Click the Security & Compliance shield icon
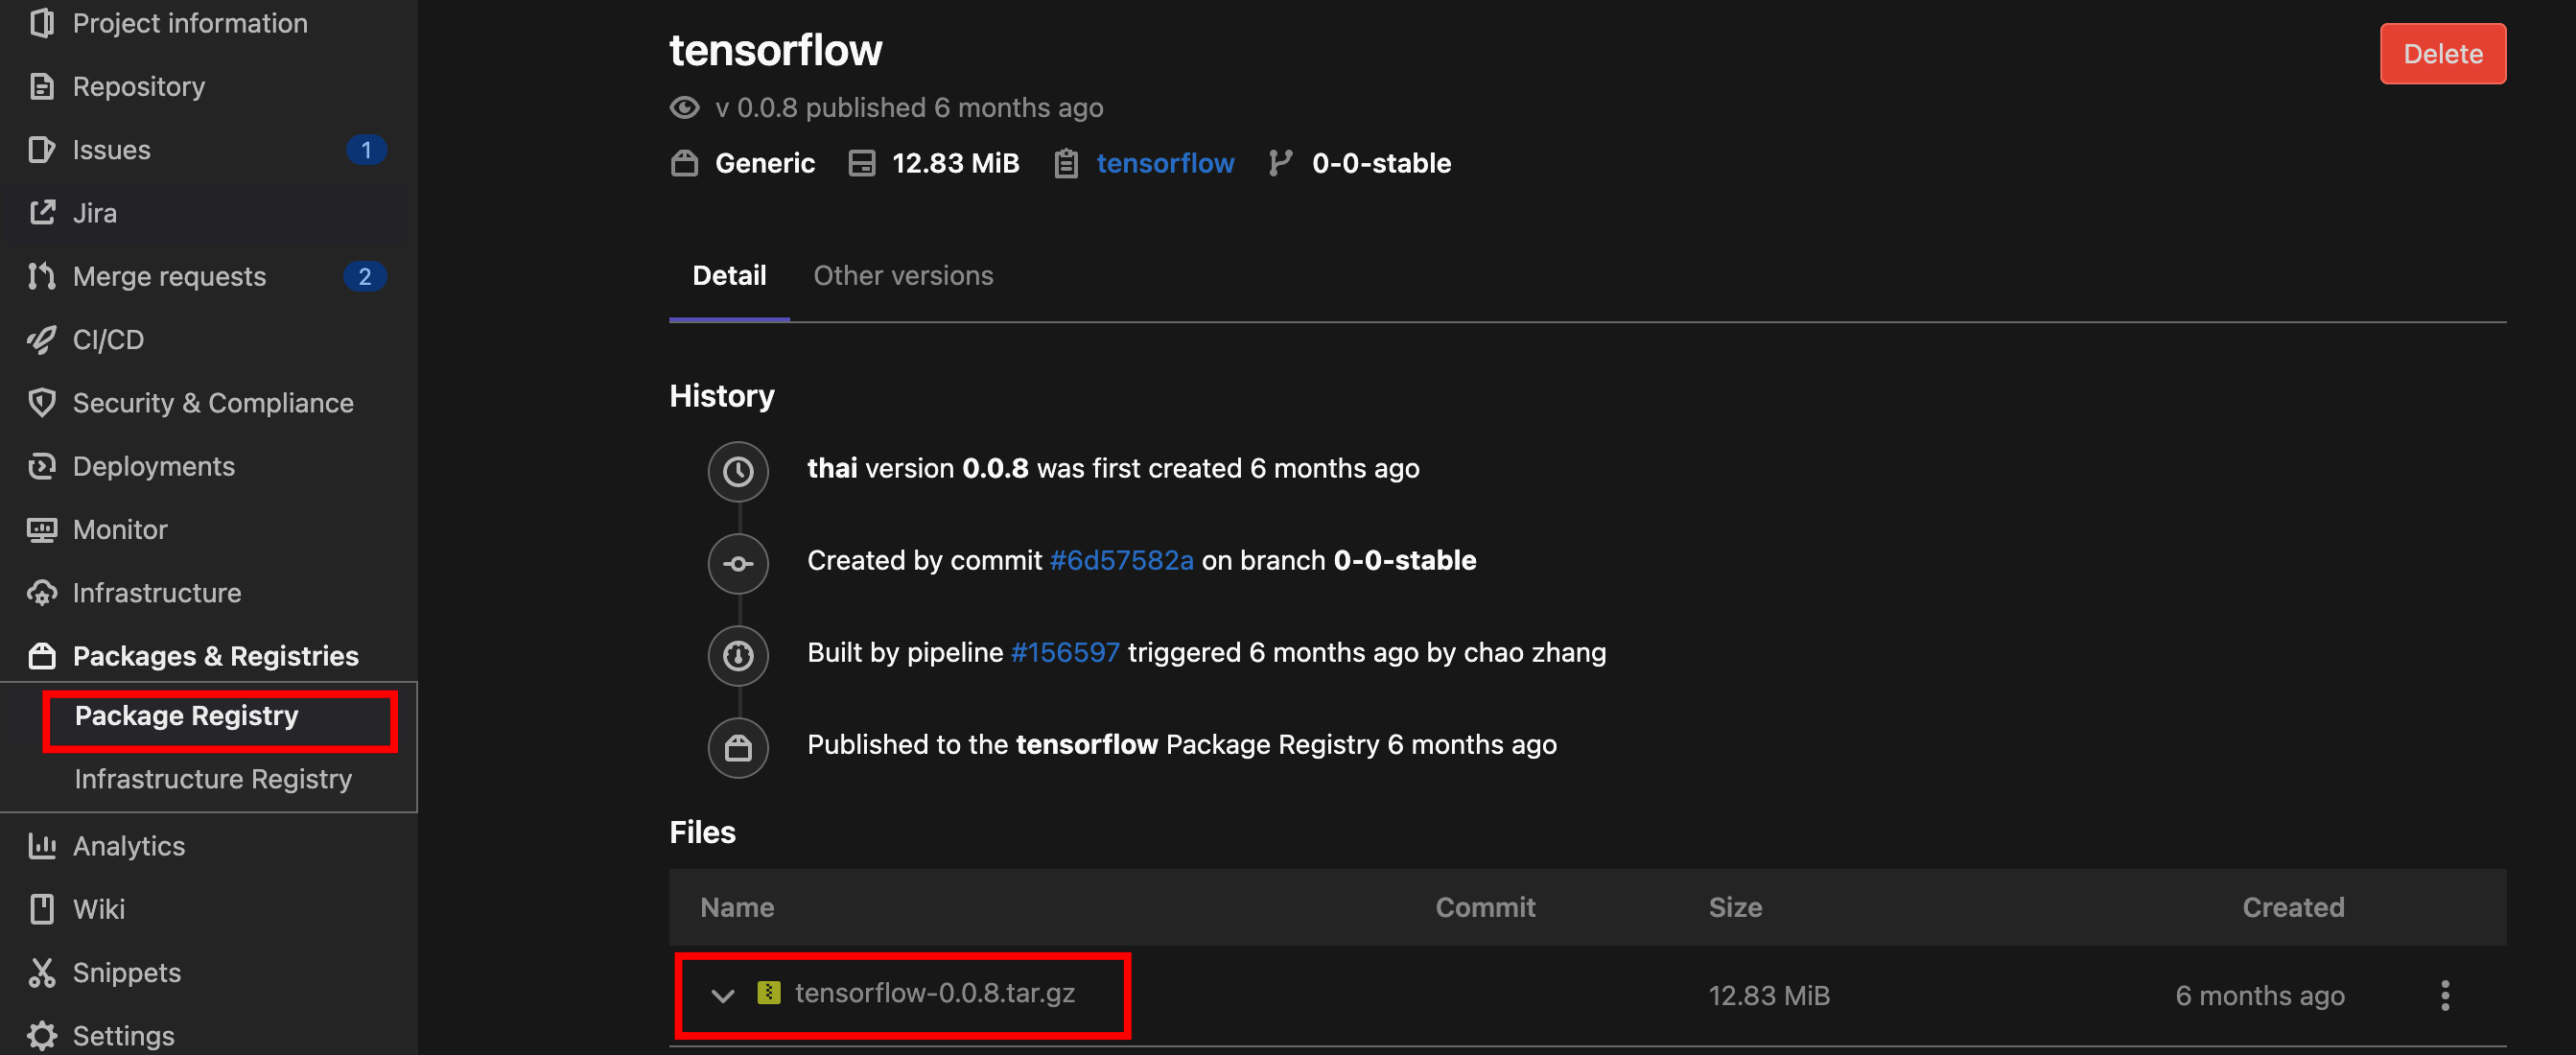The width and height of the screenshot is (2576, 1055). [x=41, y=403]
